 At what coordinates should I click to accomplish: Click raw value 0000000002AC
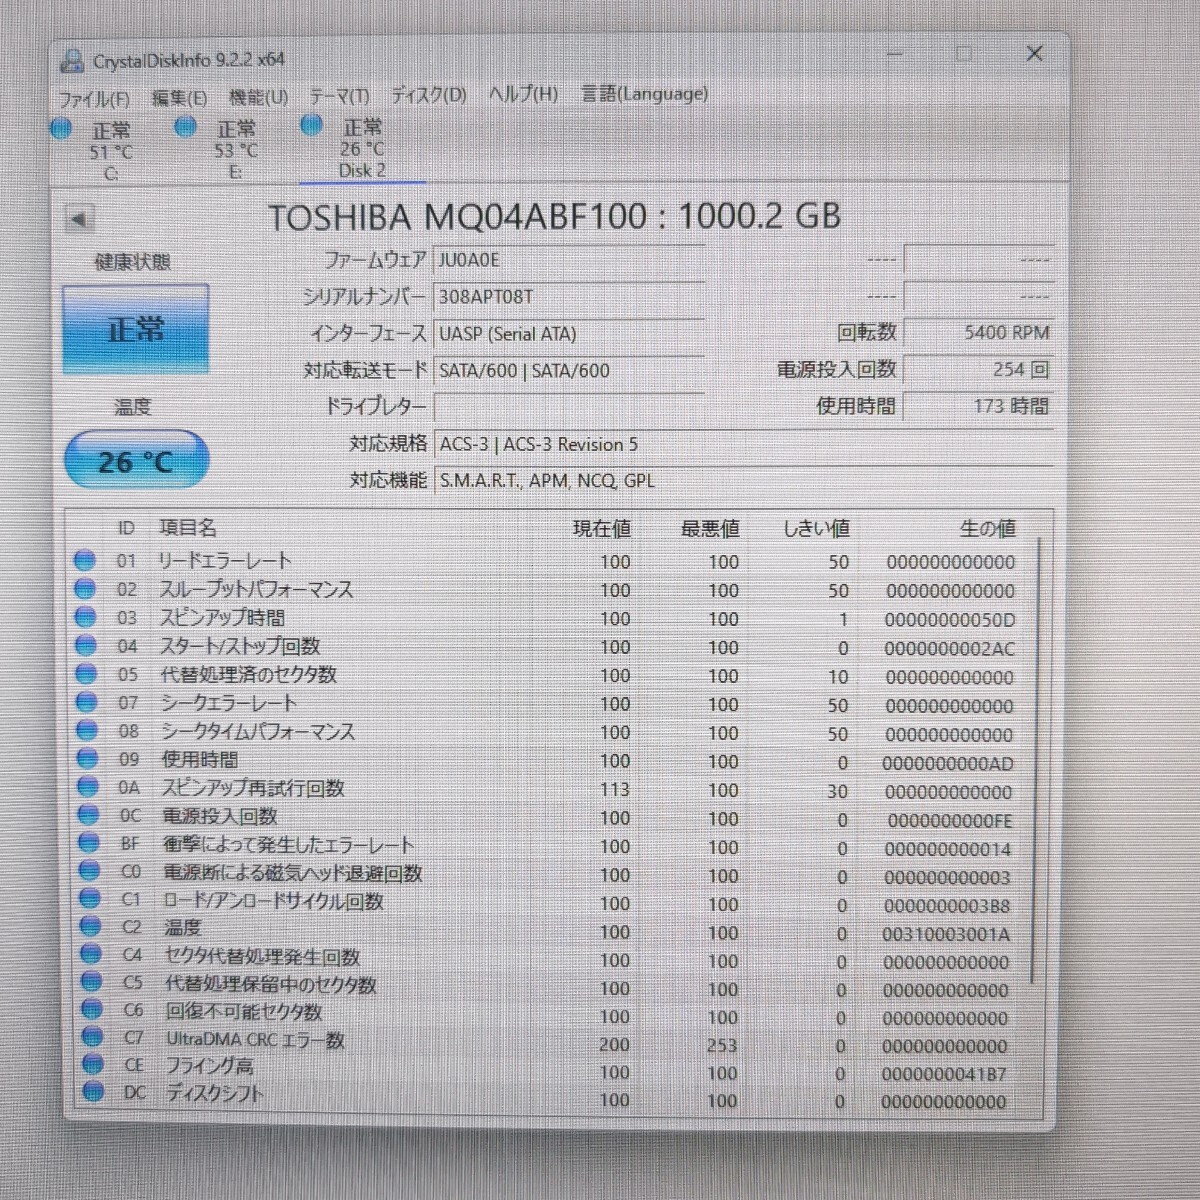coord(949,649)
